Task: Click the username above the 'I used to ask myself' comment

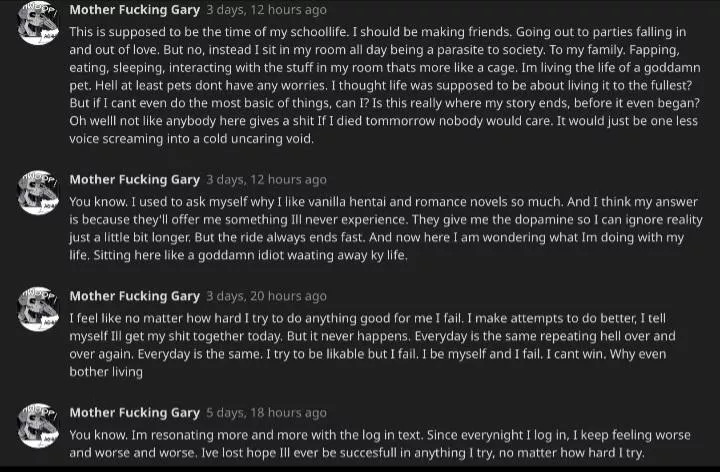Action: [x=134, y=180]
